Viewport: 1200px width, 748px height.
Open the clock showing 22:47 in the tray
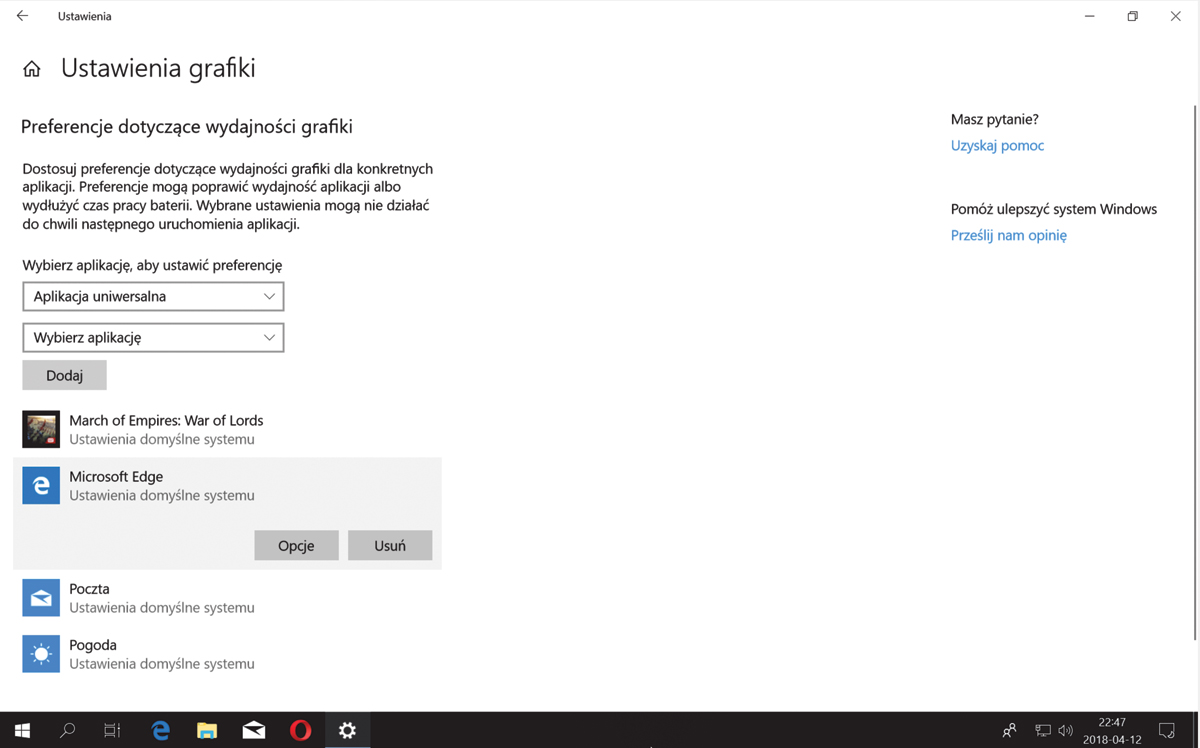coord(1111,730)
